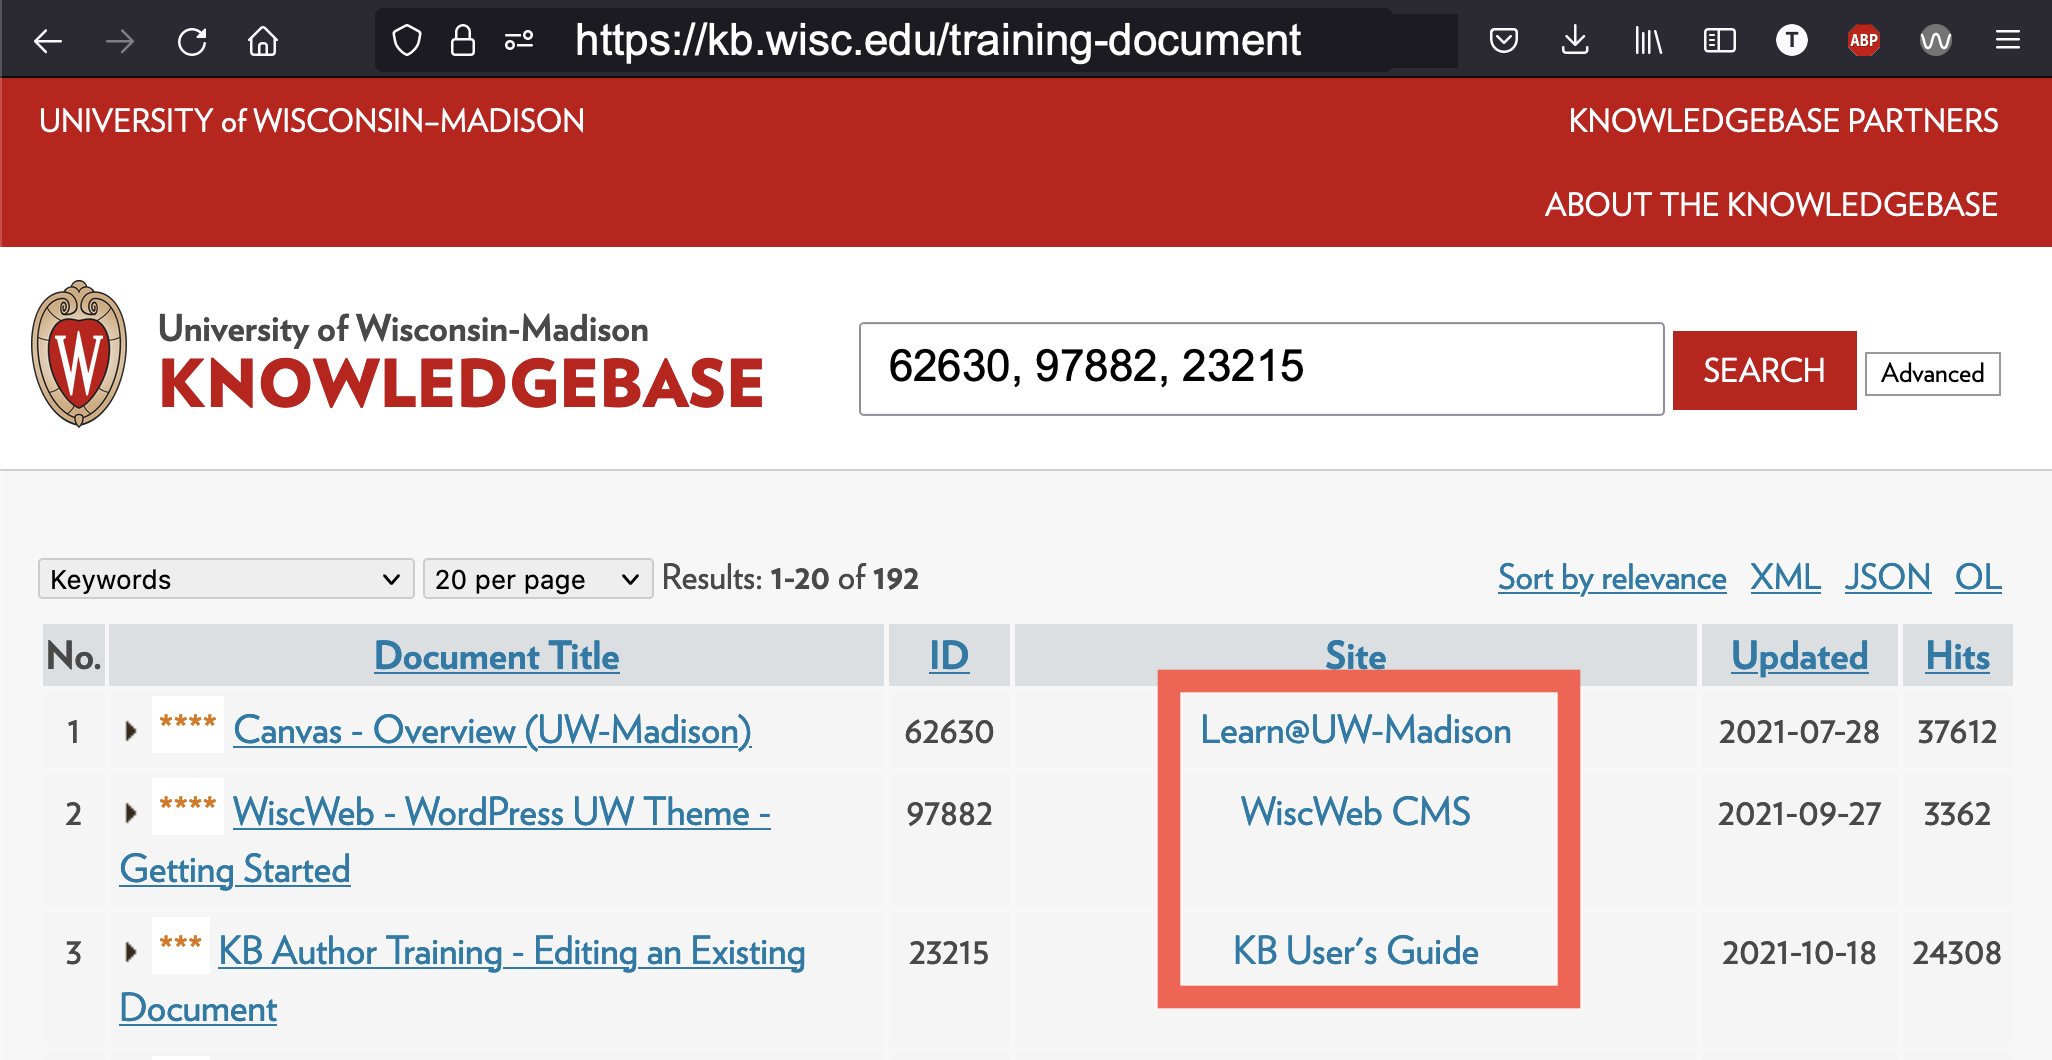This screenshot has width=2052, height=1060.
Task: Open the browser hamburger menu
Action: pyautogui.click(x=2008, y=41)
